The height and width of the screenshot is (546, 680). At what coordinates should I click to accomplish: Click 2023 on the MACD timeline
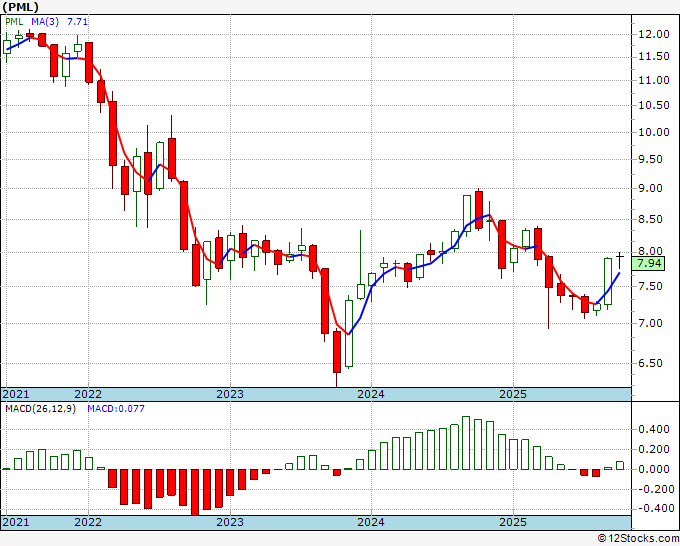[x=230, y=522]
